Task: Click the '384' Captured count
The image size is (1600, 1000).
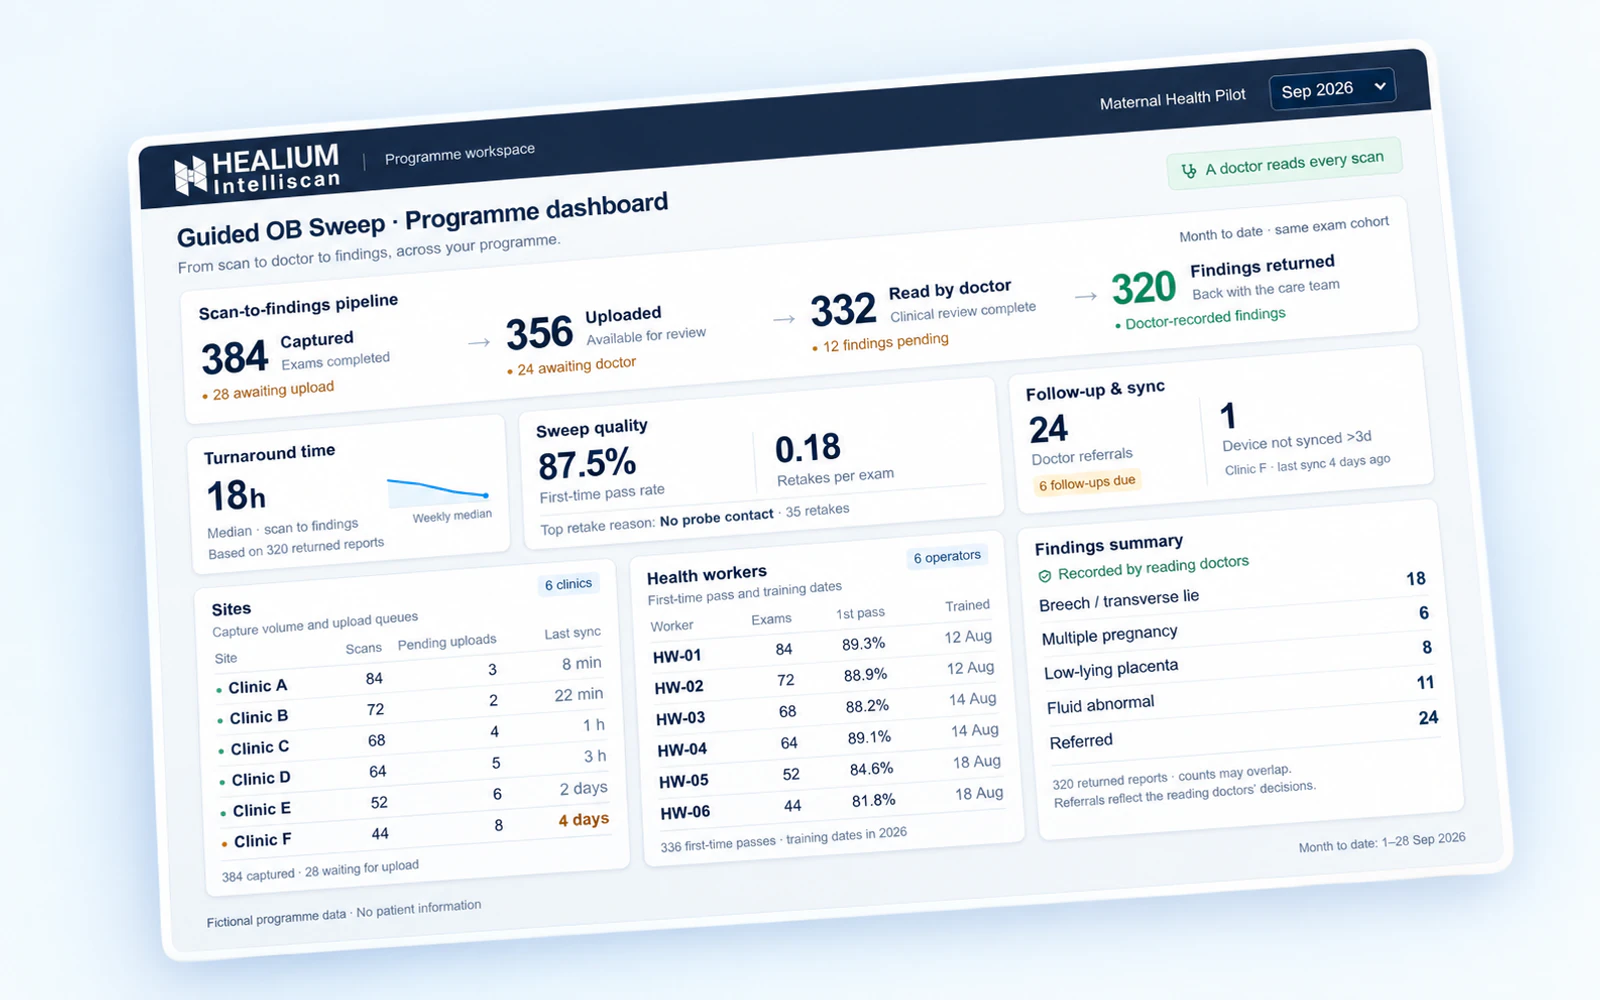Action: [x=235, y=358]
